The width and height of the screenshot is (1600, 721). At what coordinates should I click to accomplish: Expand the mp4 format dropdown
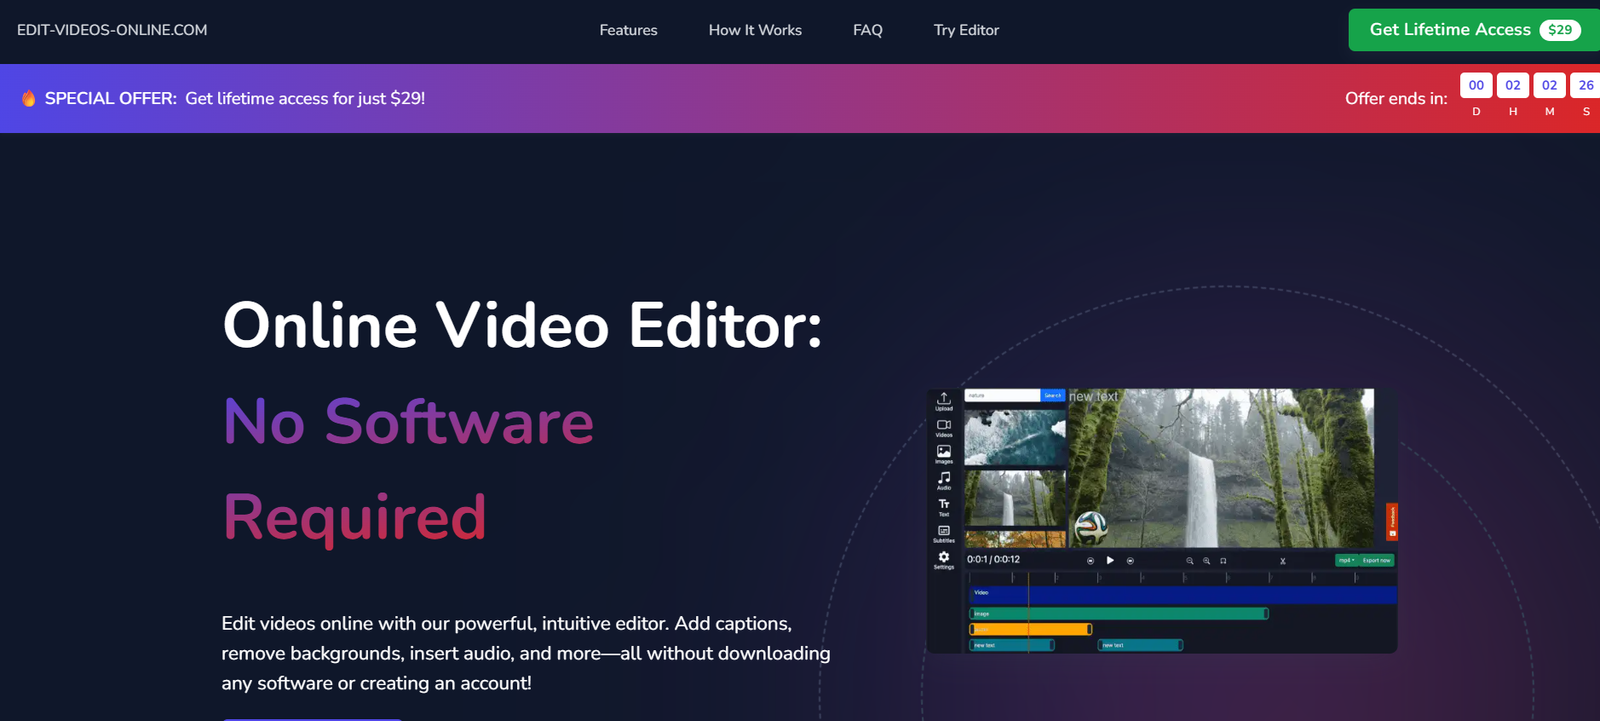point(1347,560)
